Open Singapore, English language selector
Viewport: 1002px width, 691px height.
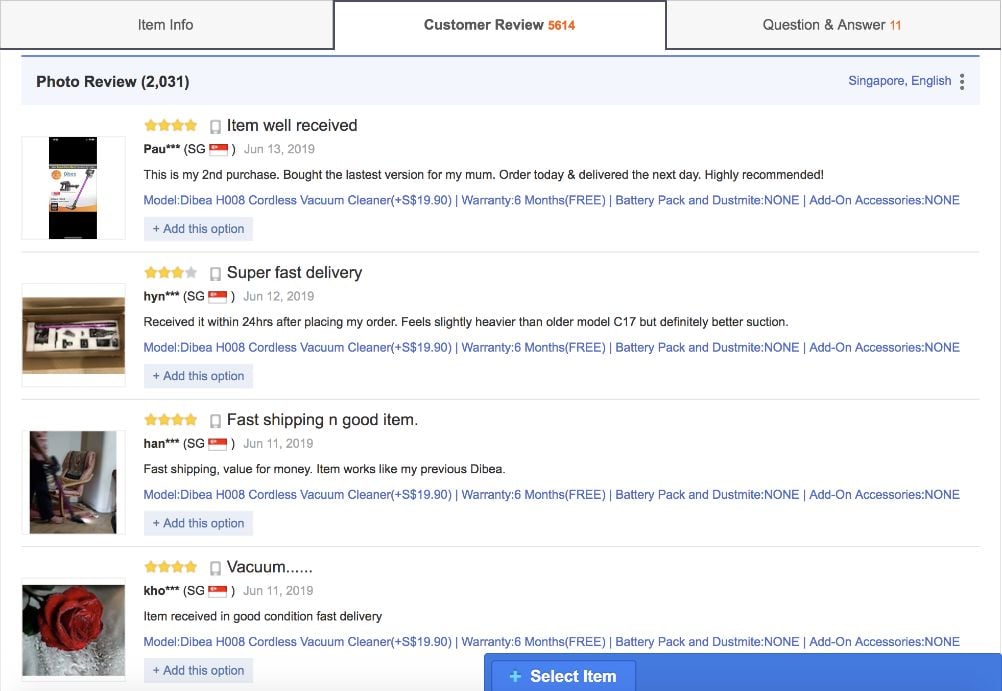point(899,81)
